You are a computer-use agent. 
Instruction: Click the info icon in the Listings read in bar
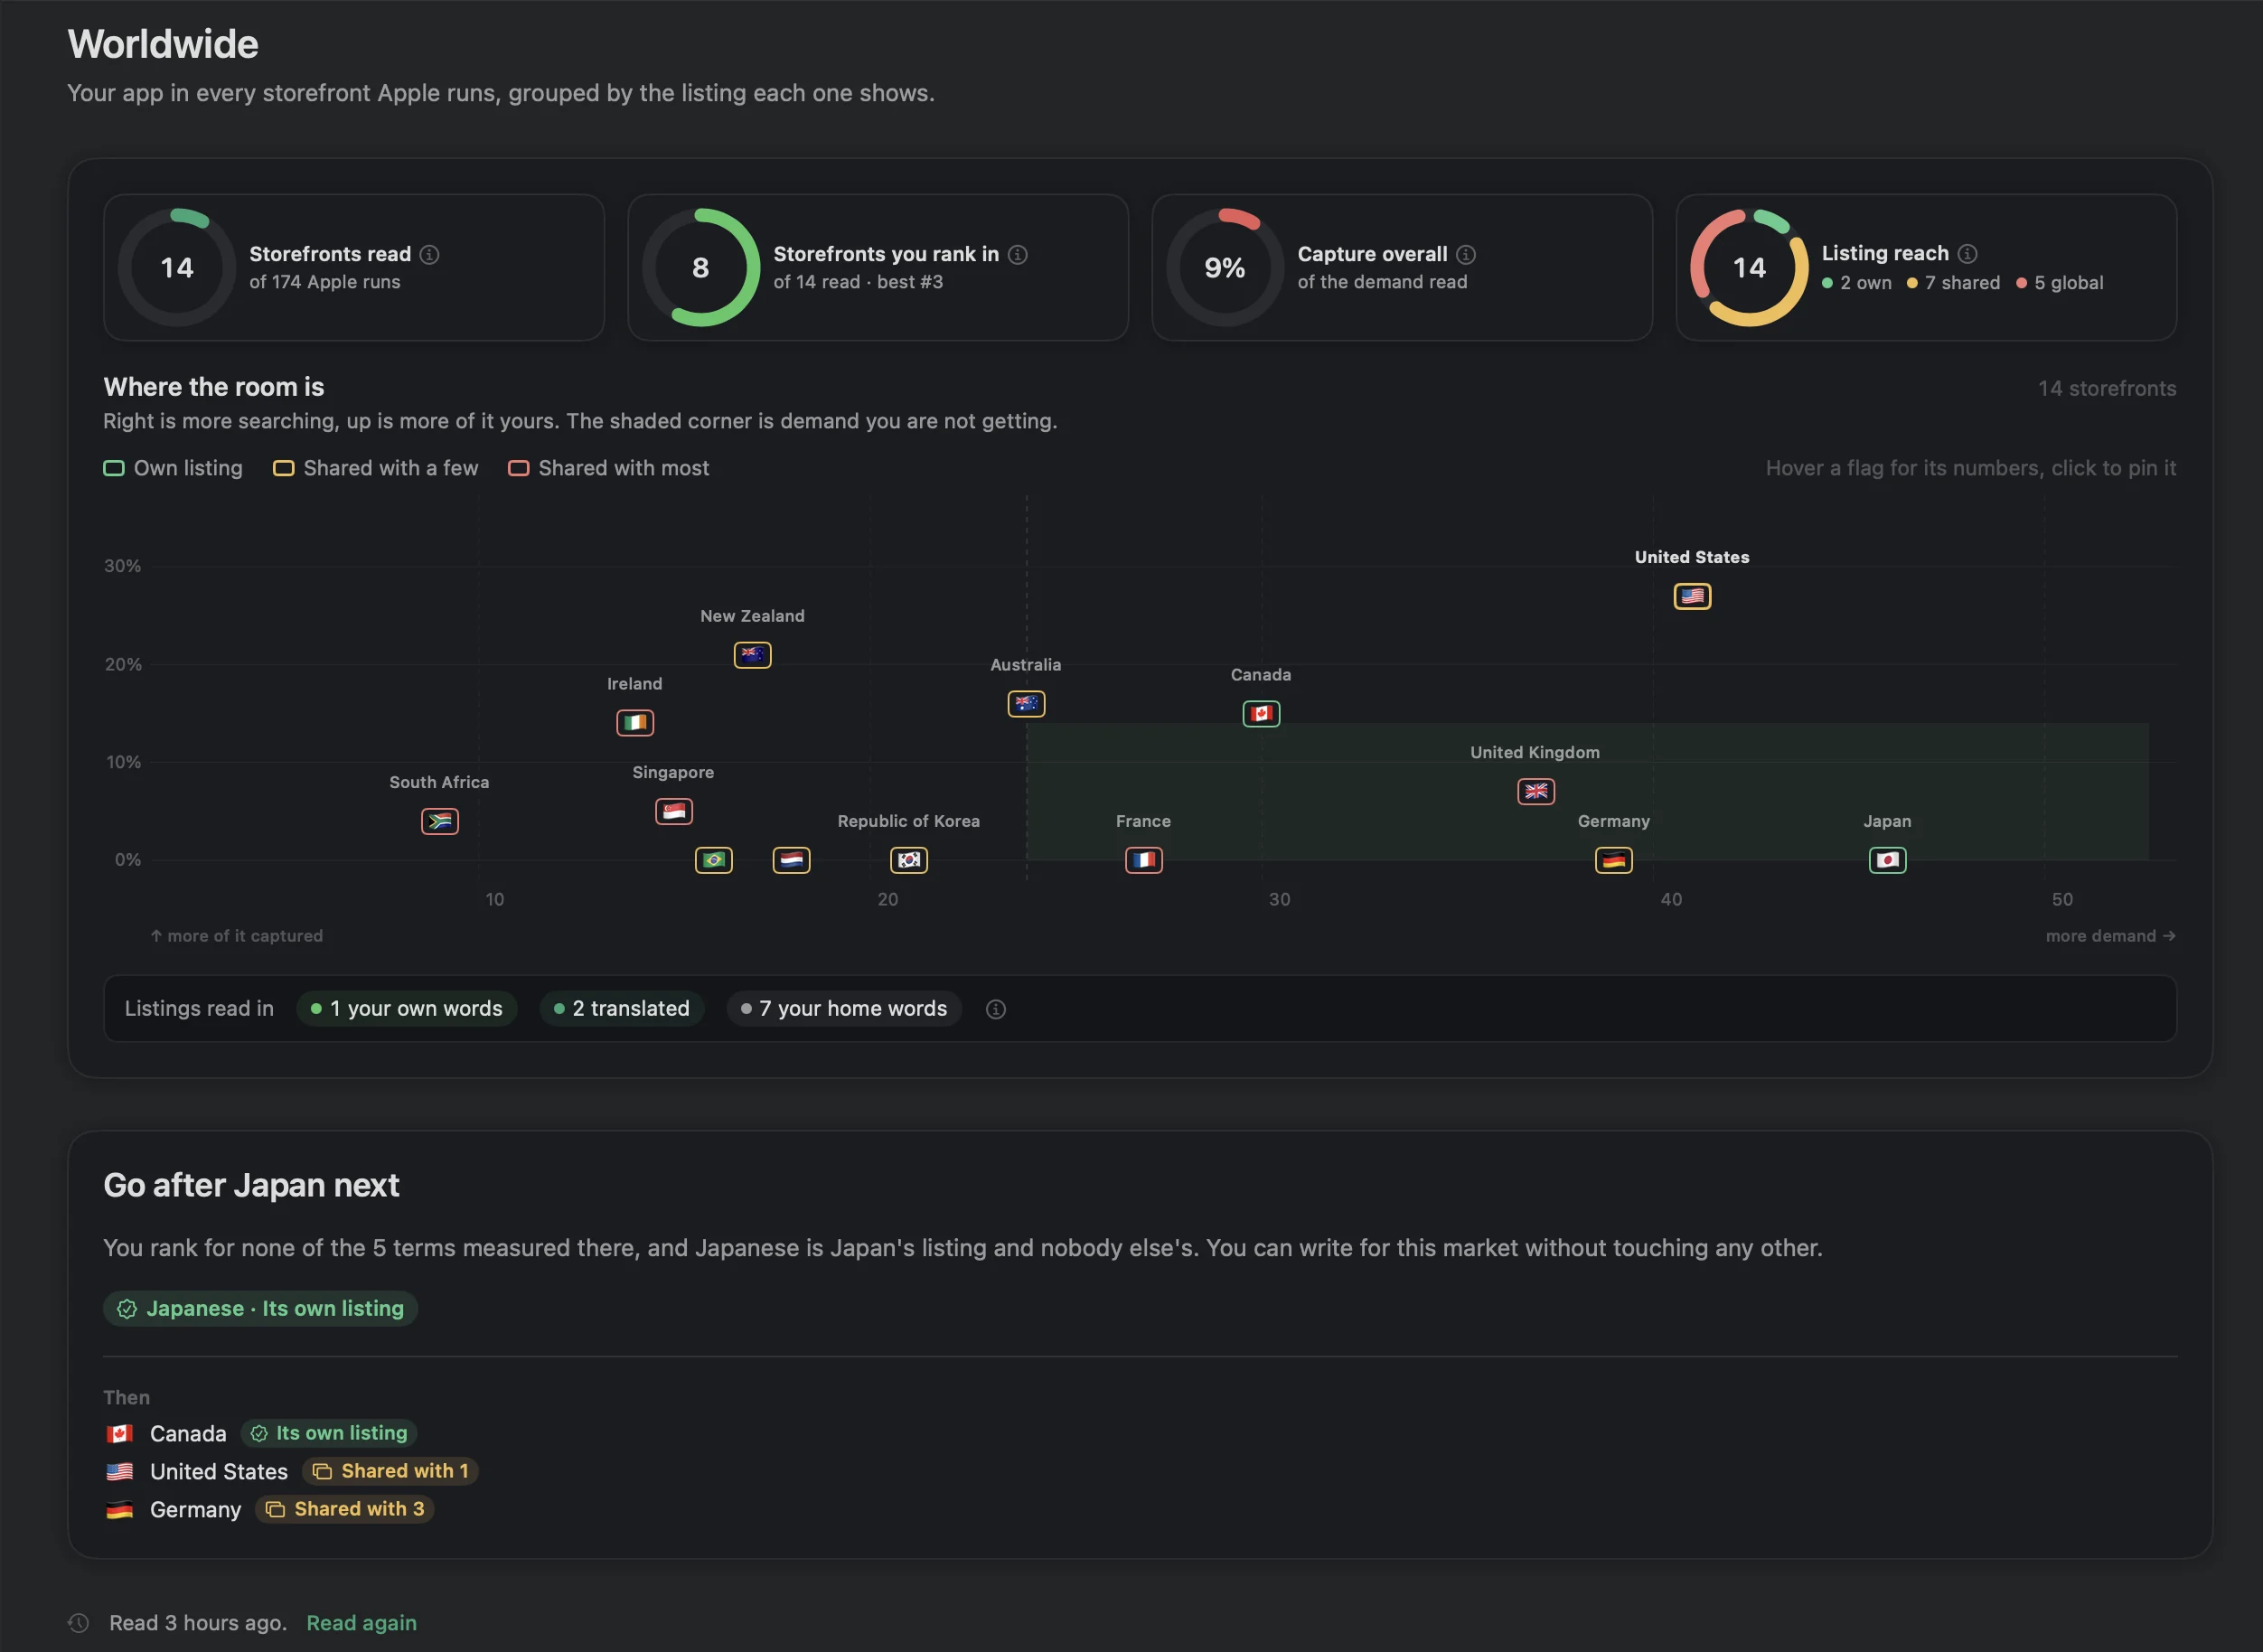point(996,1009)
